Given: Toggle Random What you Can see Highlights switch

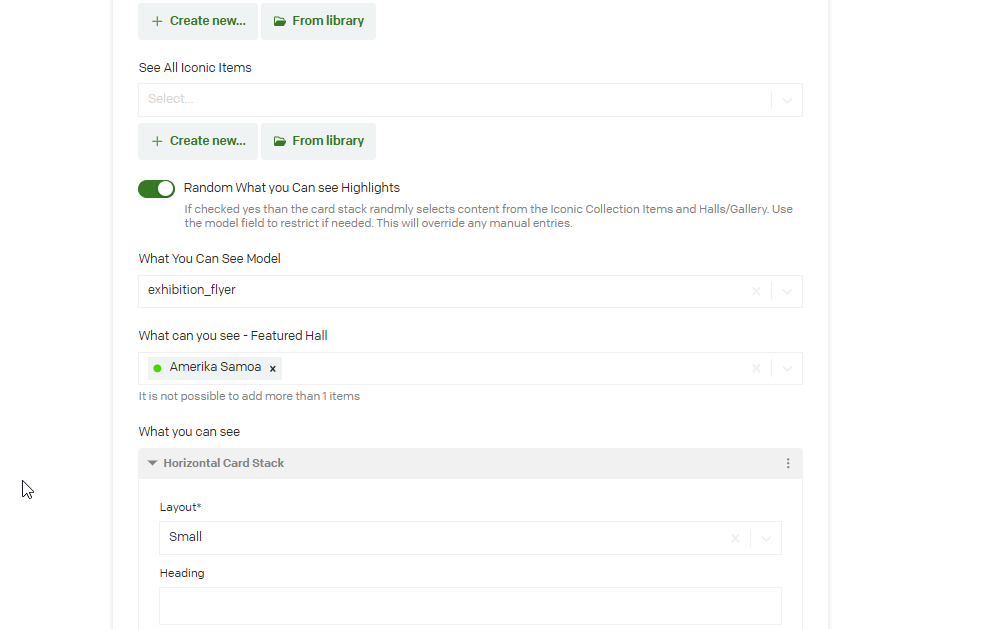Looking at the screenshot, I should pyautogui.click(x=156, y=189).
